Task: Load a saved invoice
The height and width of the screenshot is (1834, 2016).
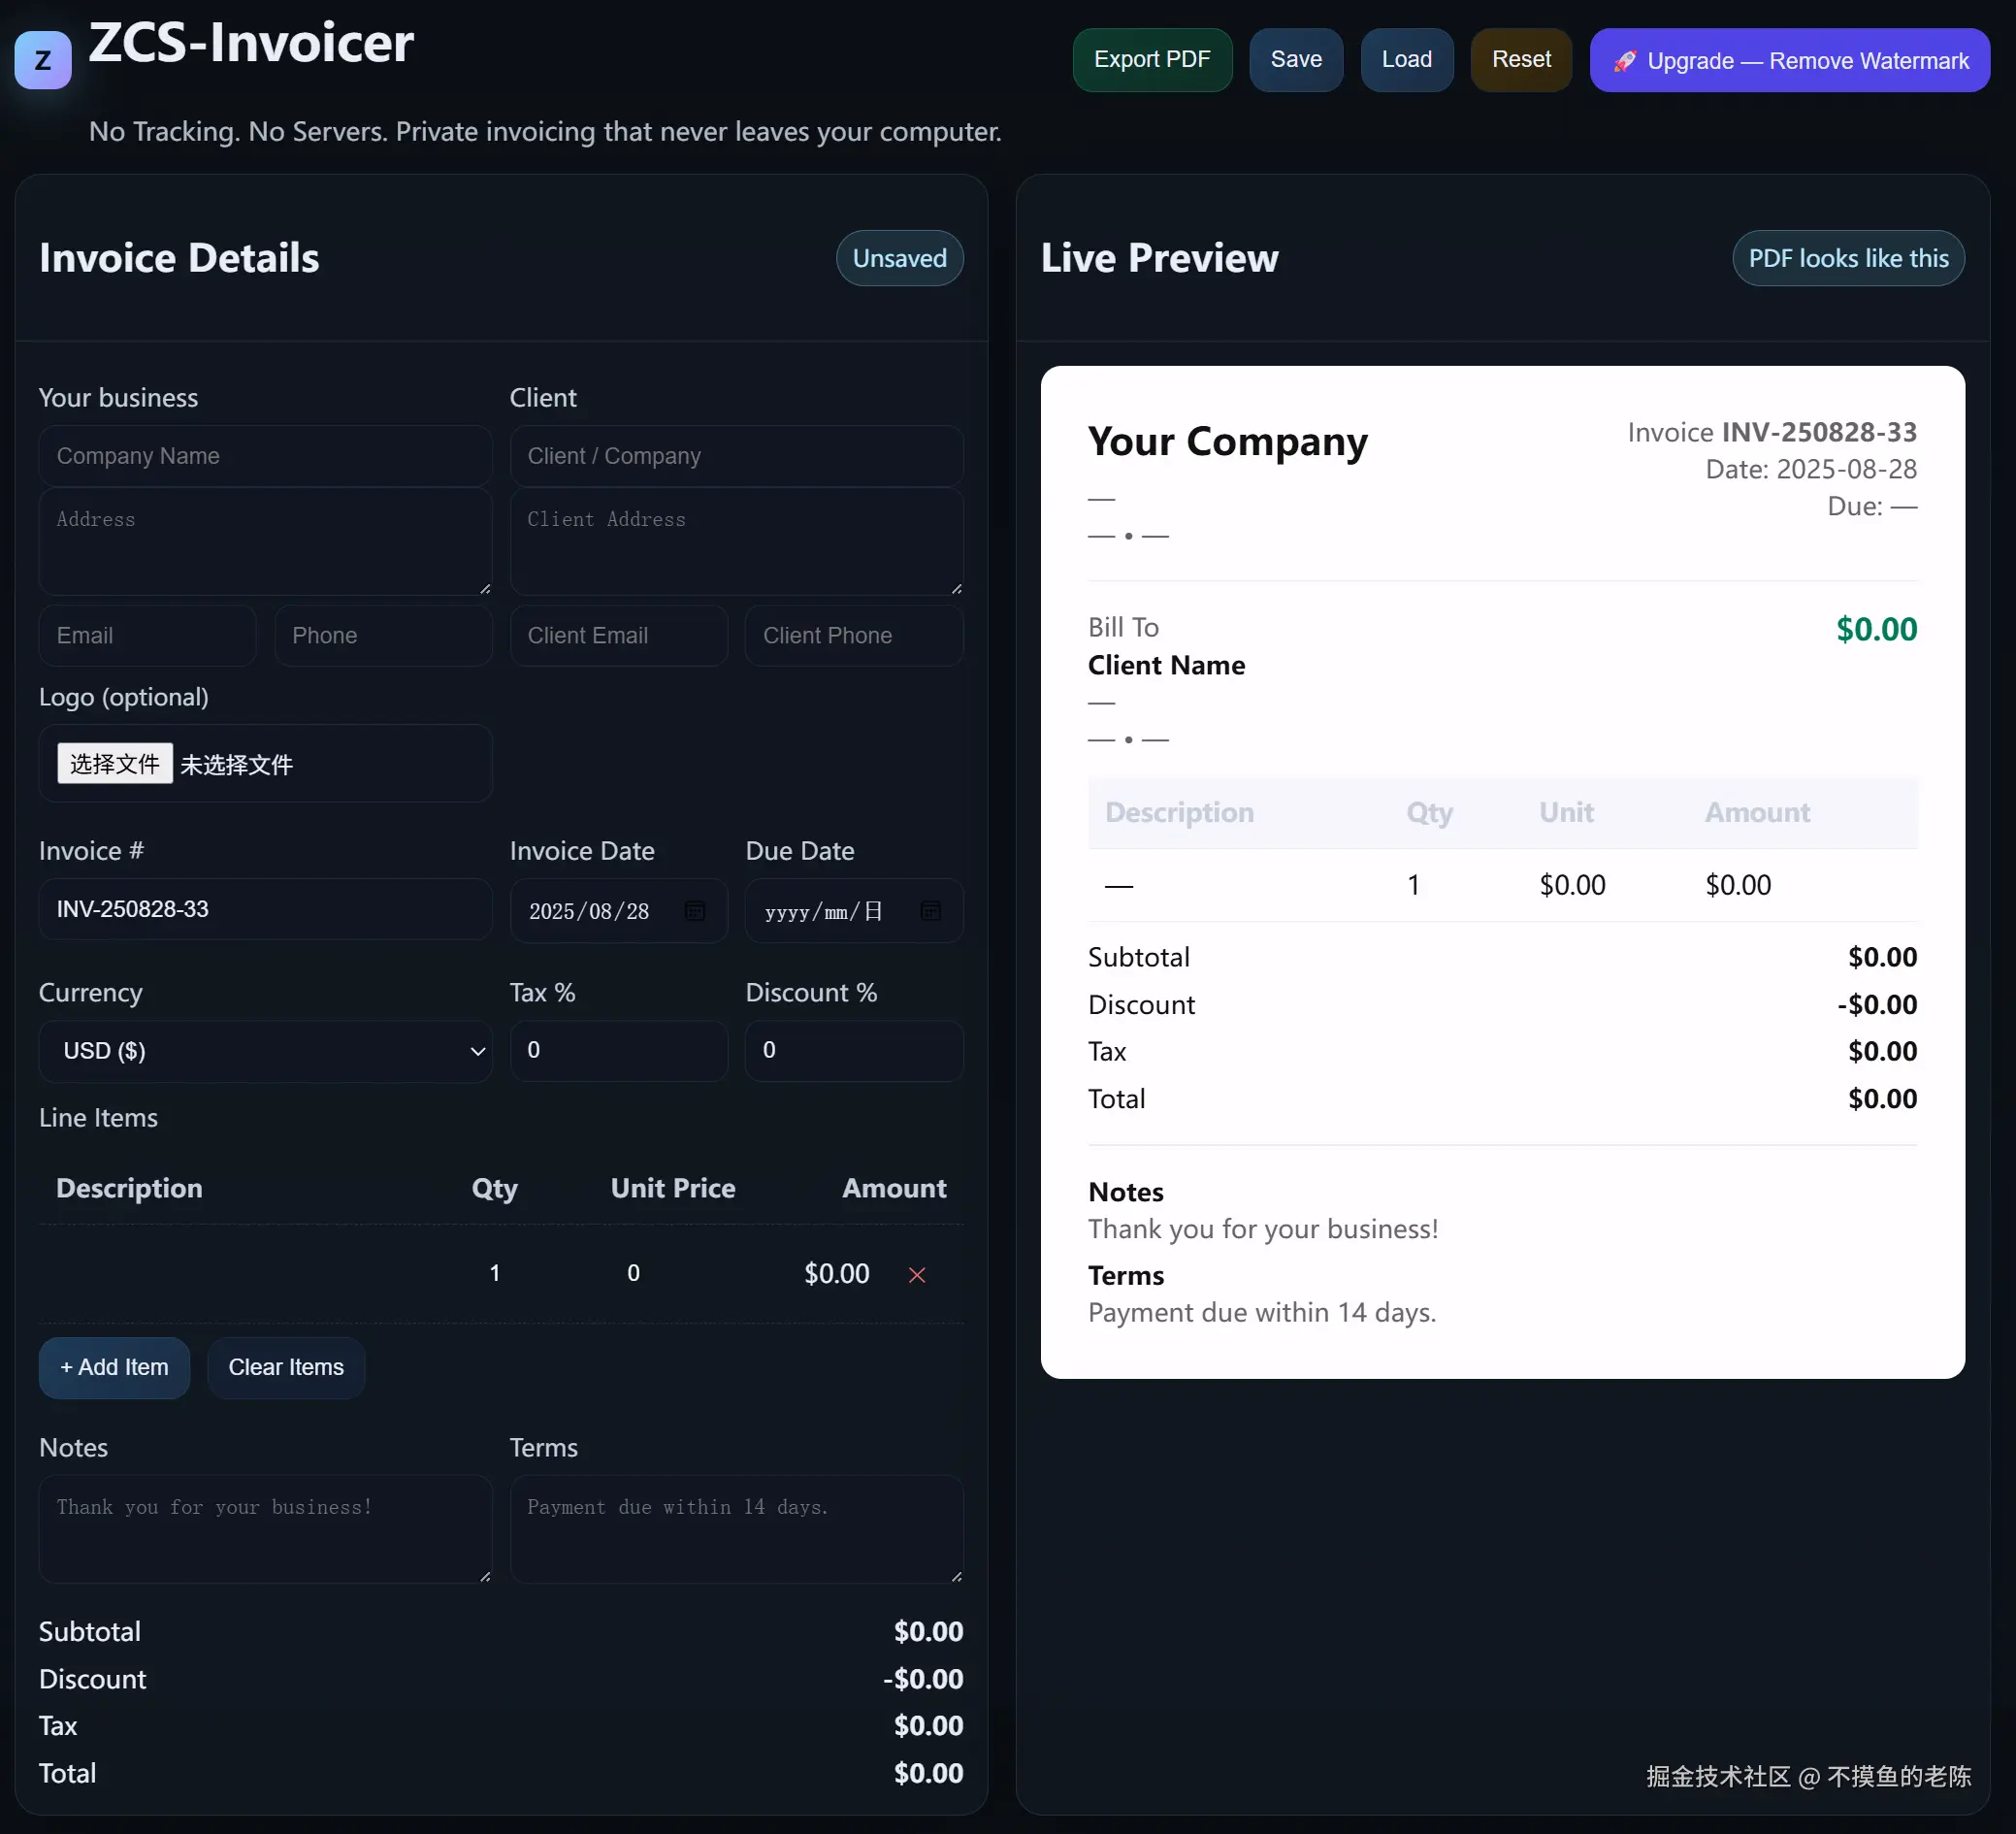Action: [1406, 60]
